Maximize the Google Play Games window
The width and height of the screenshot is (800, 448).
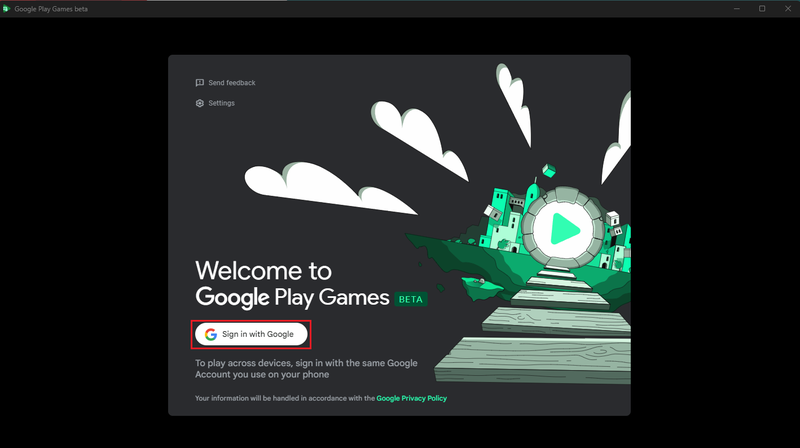(762, 9)
